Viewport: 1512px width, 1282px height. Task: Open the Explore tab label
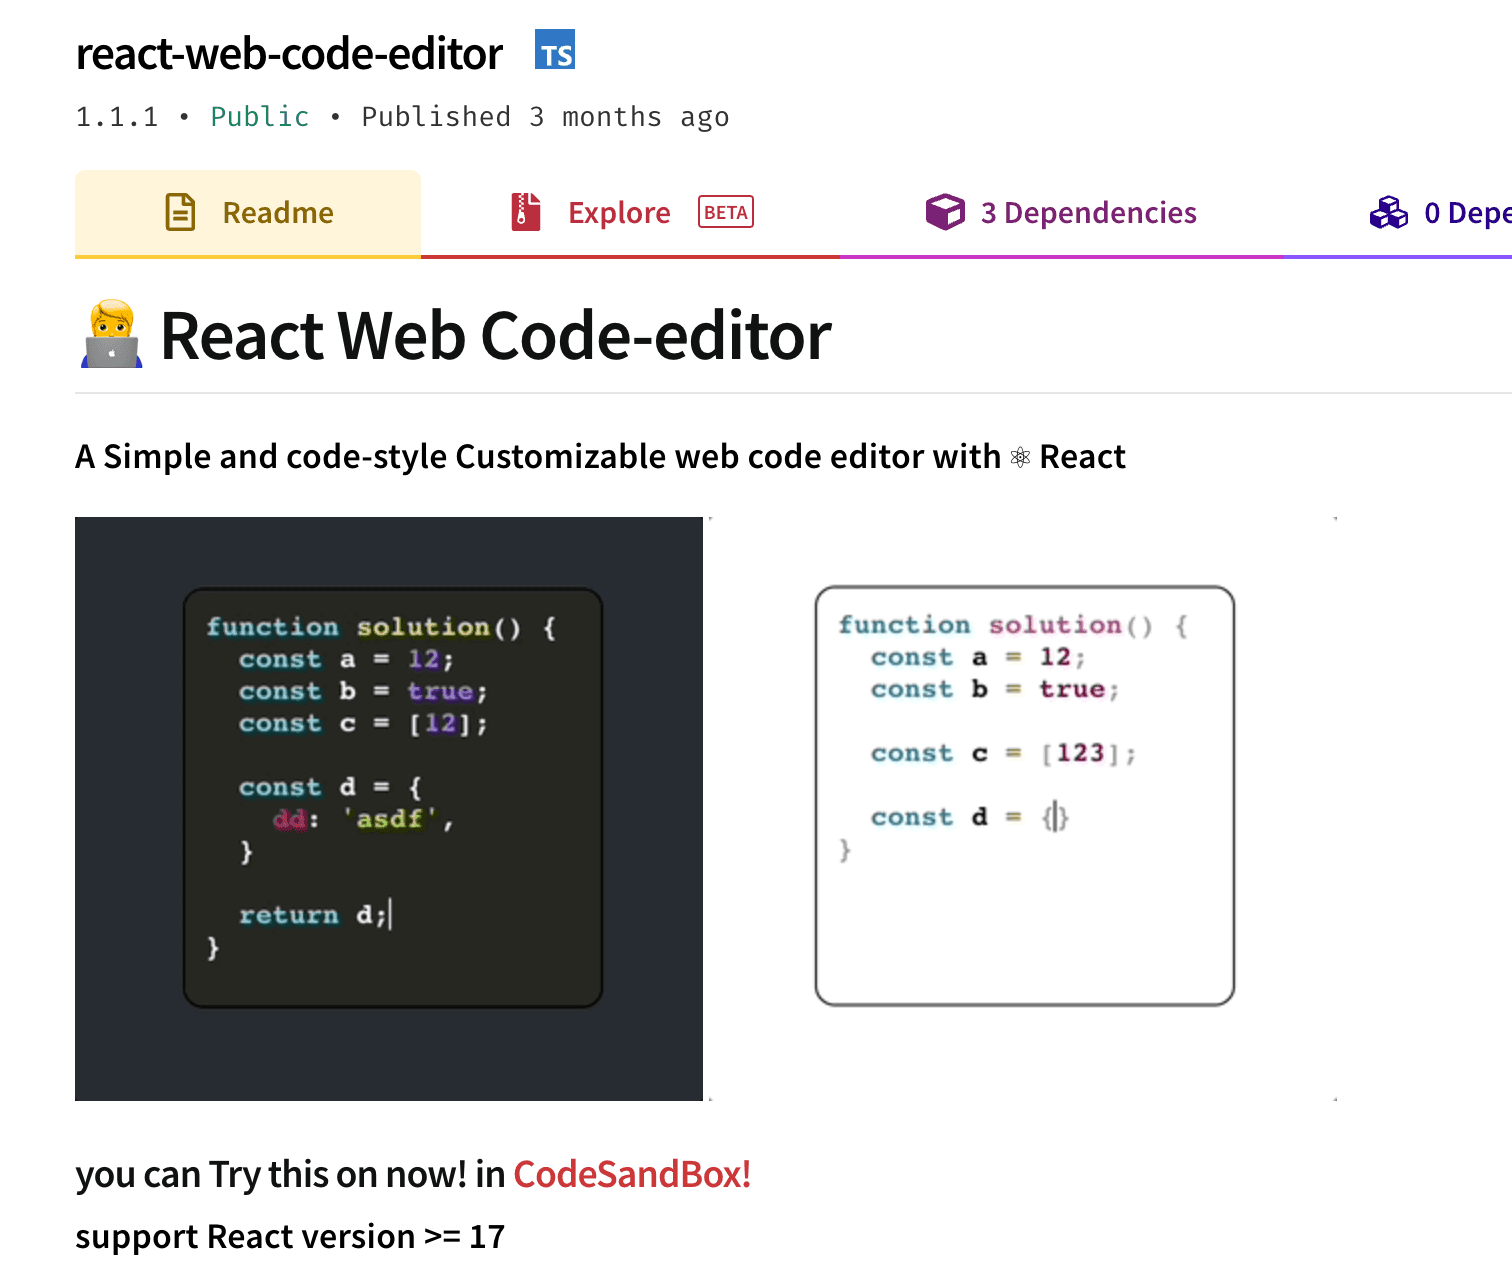tap(619, 213)
